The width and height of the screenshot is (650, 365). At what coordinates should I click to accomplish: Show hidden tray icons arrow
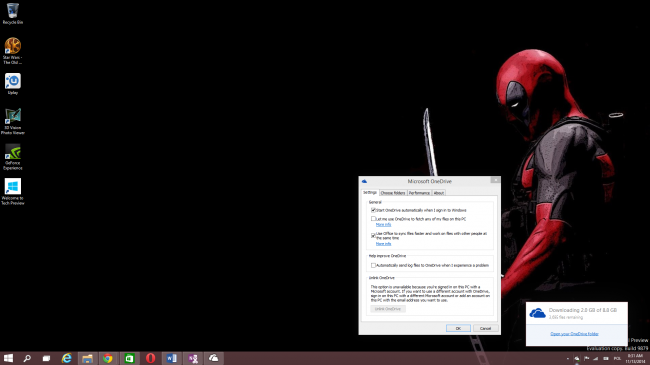(x=568, y=358)
